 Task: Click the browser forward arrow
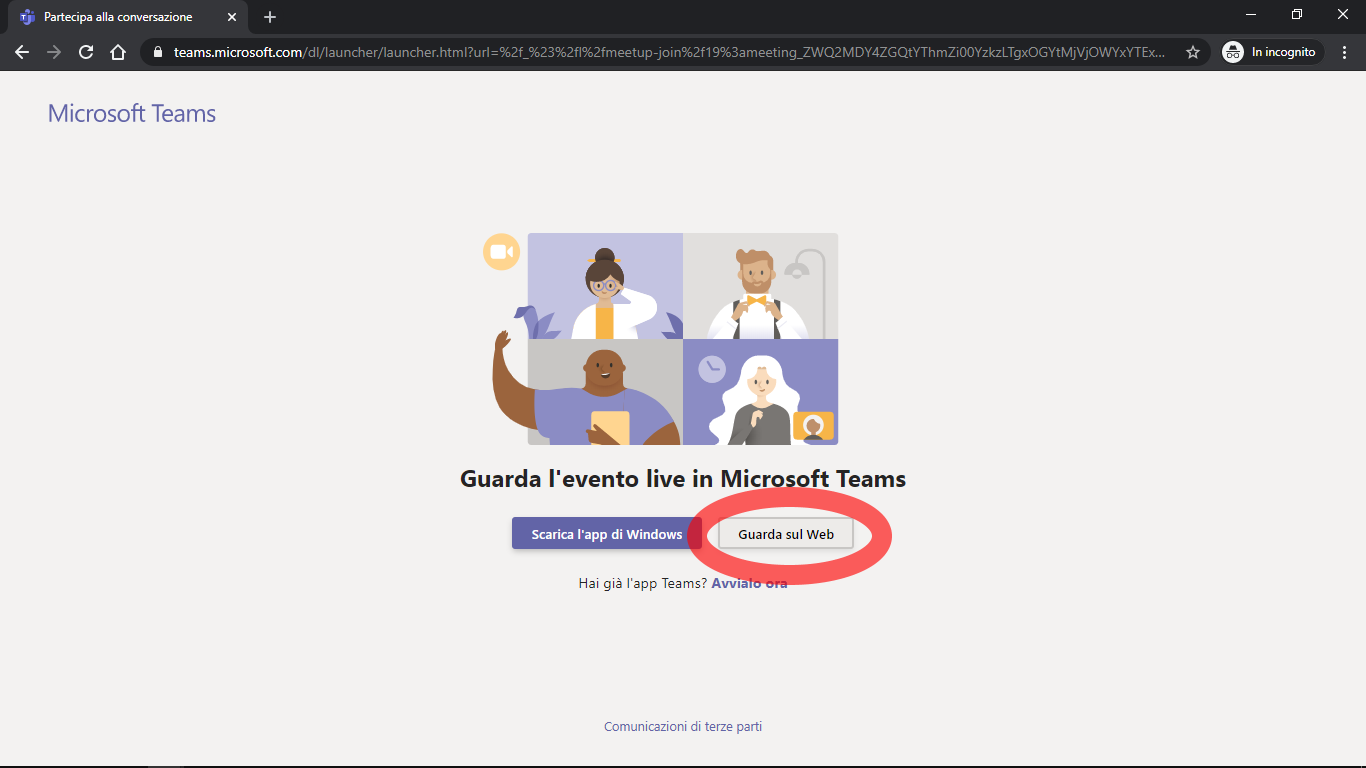tap(54, 52)
